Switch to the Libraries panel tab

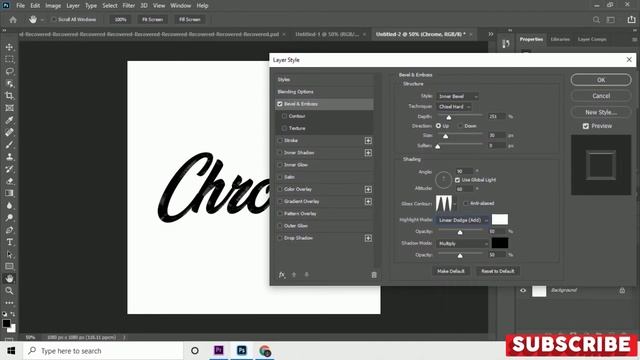(560, 40)
